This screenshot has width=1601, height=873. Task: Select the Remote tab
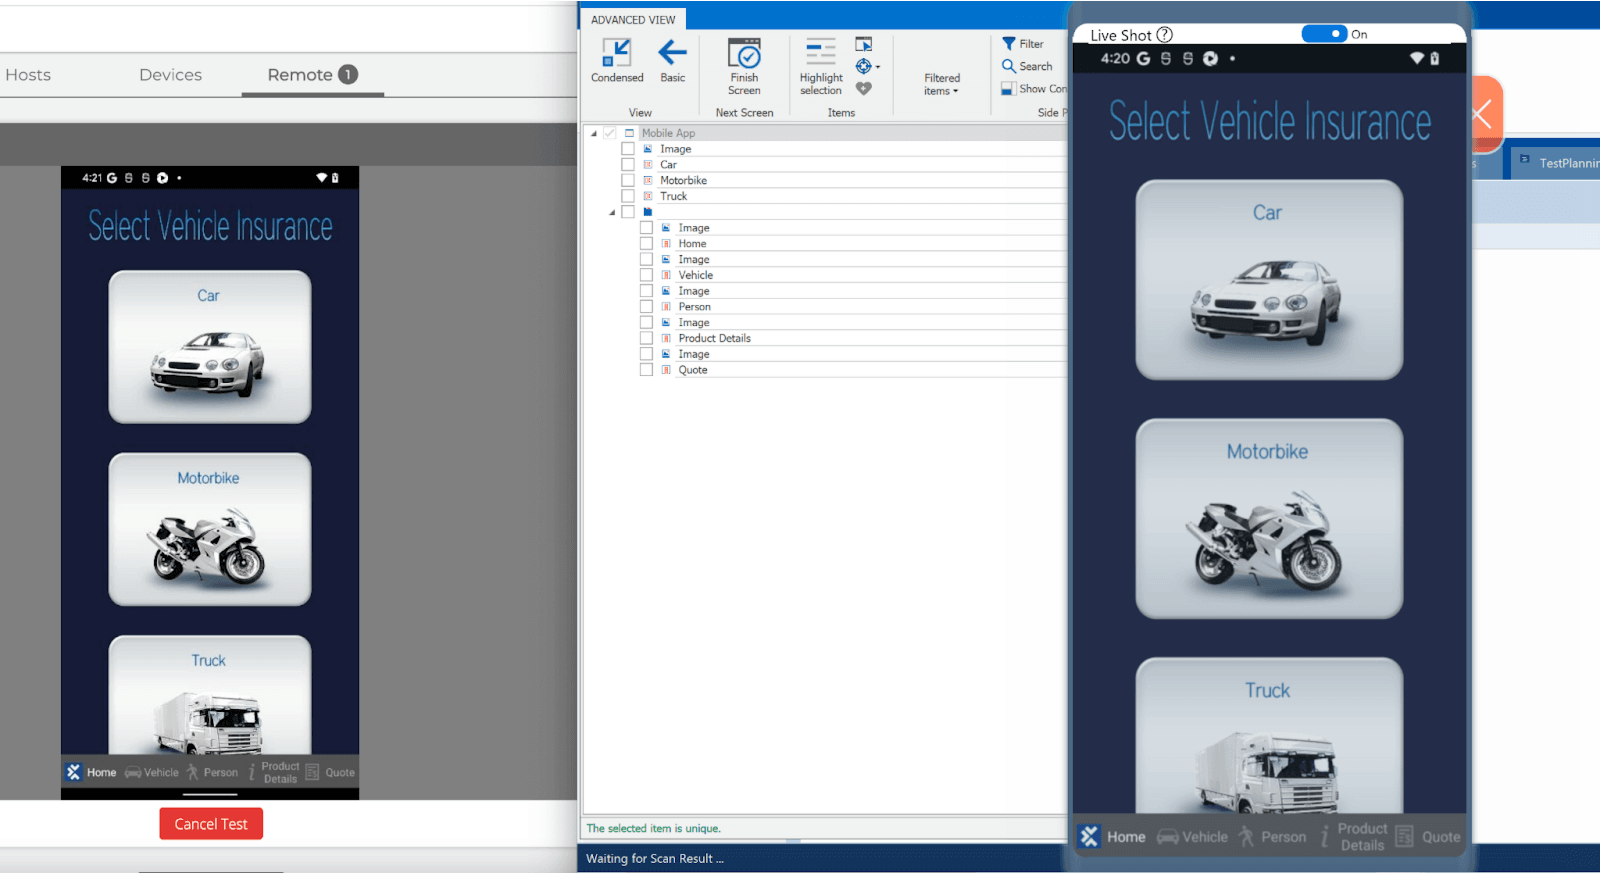pyautogui.click(x=312, y=75)
